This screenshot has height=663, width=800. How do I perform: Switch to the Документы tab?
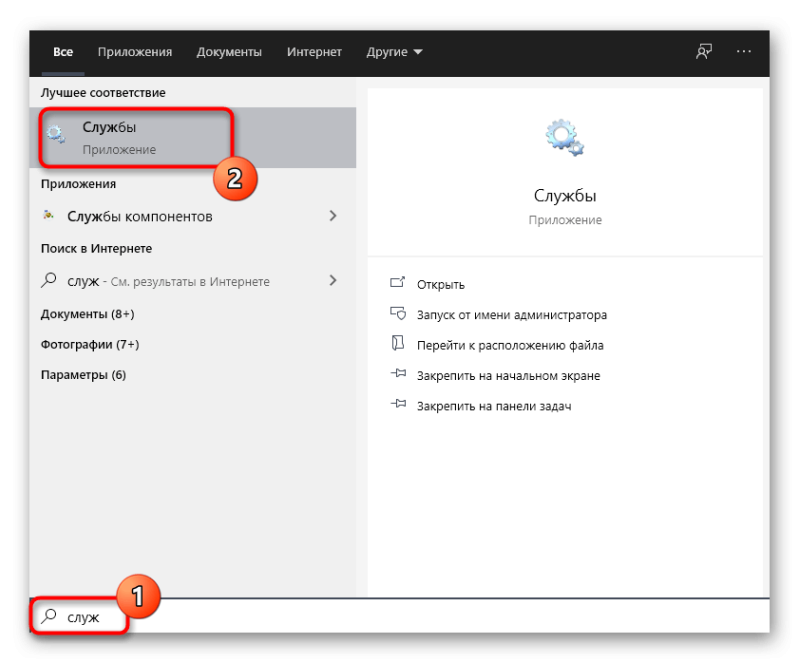point(229,52)
